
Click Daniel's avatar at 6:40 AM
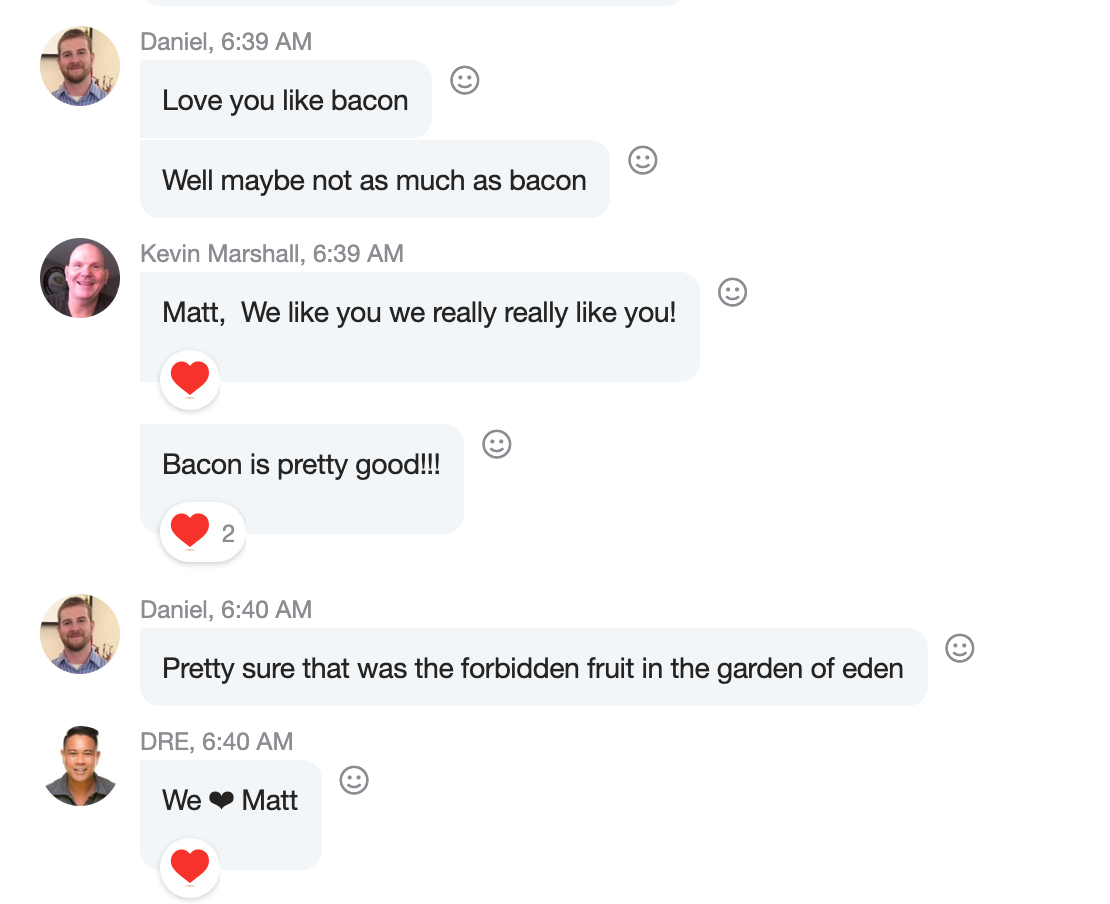[x=80, y=634]
